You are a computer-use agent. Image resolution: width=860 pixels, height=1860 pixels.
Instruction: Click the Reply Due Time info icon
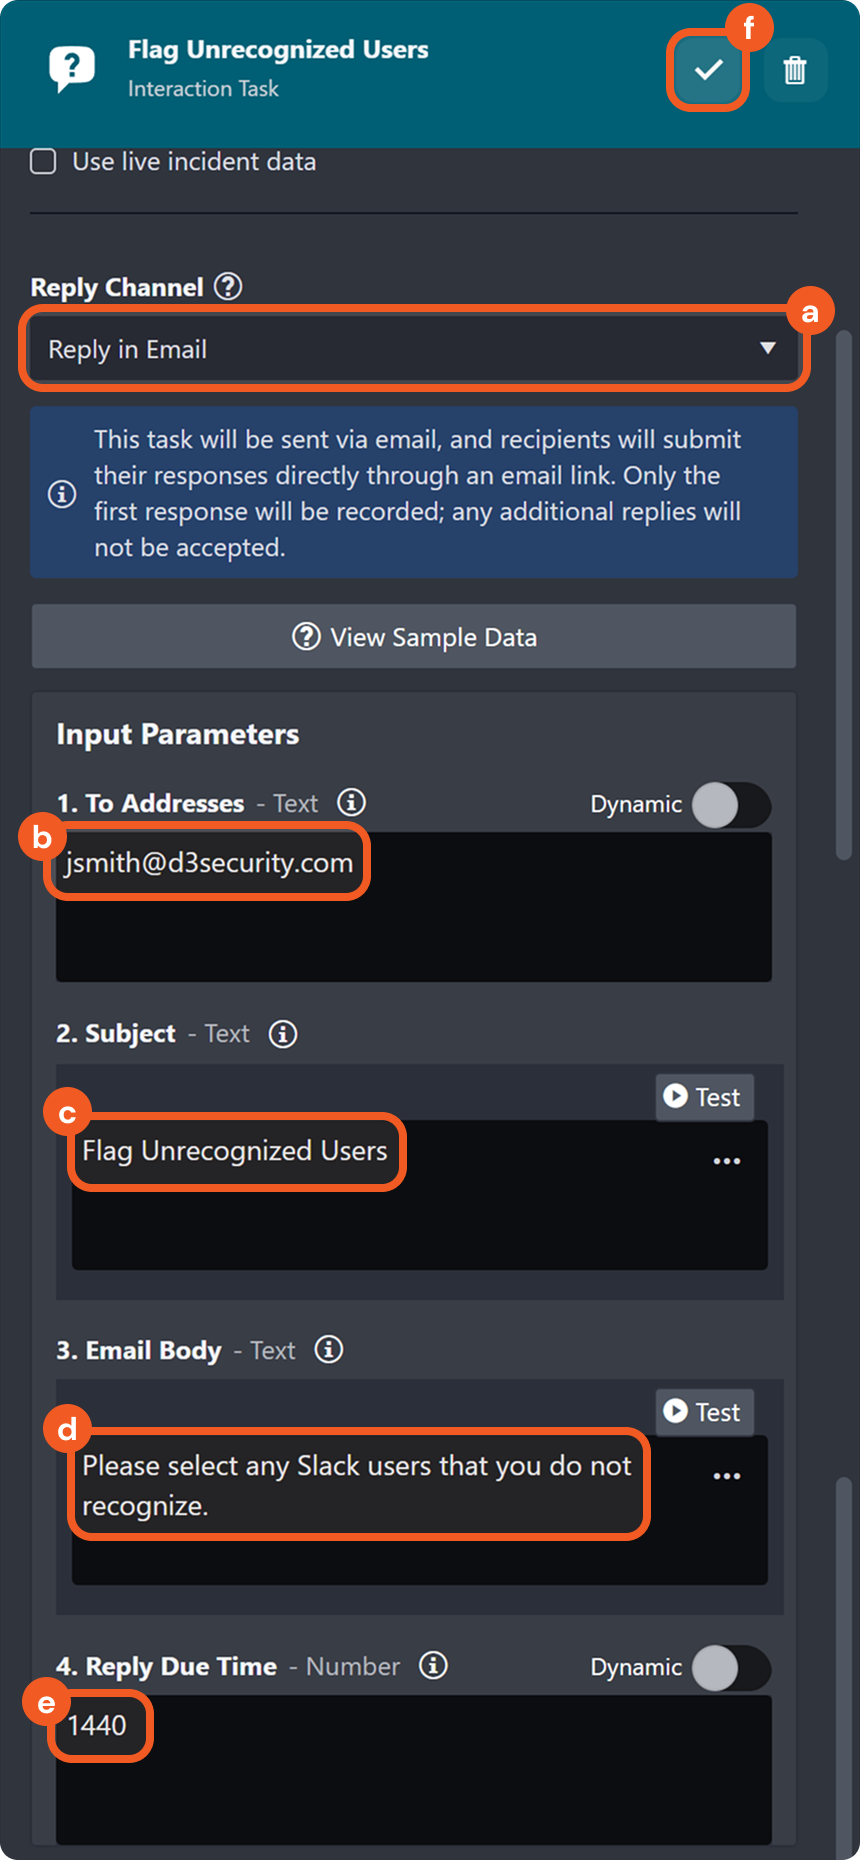point(433,1666)
